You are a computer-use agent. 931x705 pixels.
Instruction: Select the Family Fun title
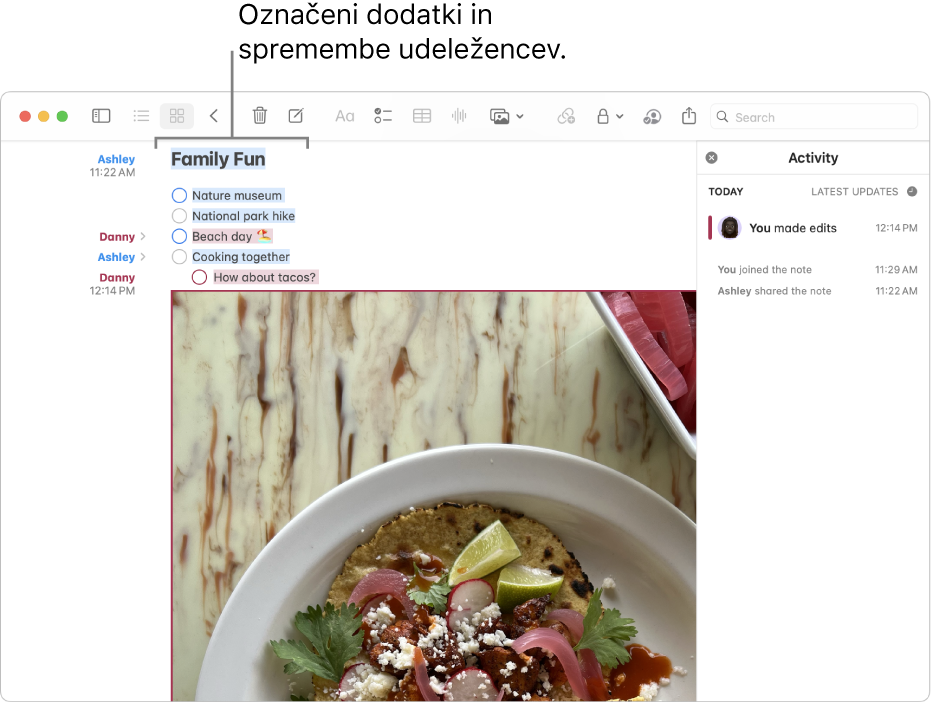point(218,159)
